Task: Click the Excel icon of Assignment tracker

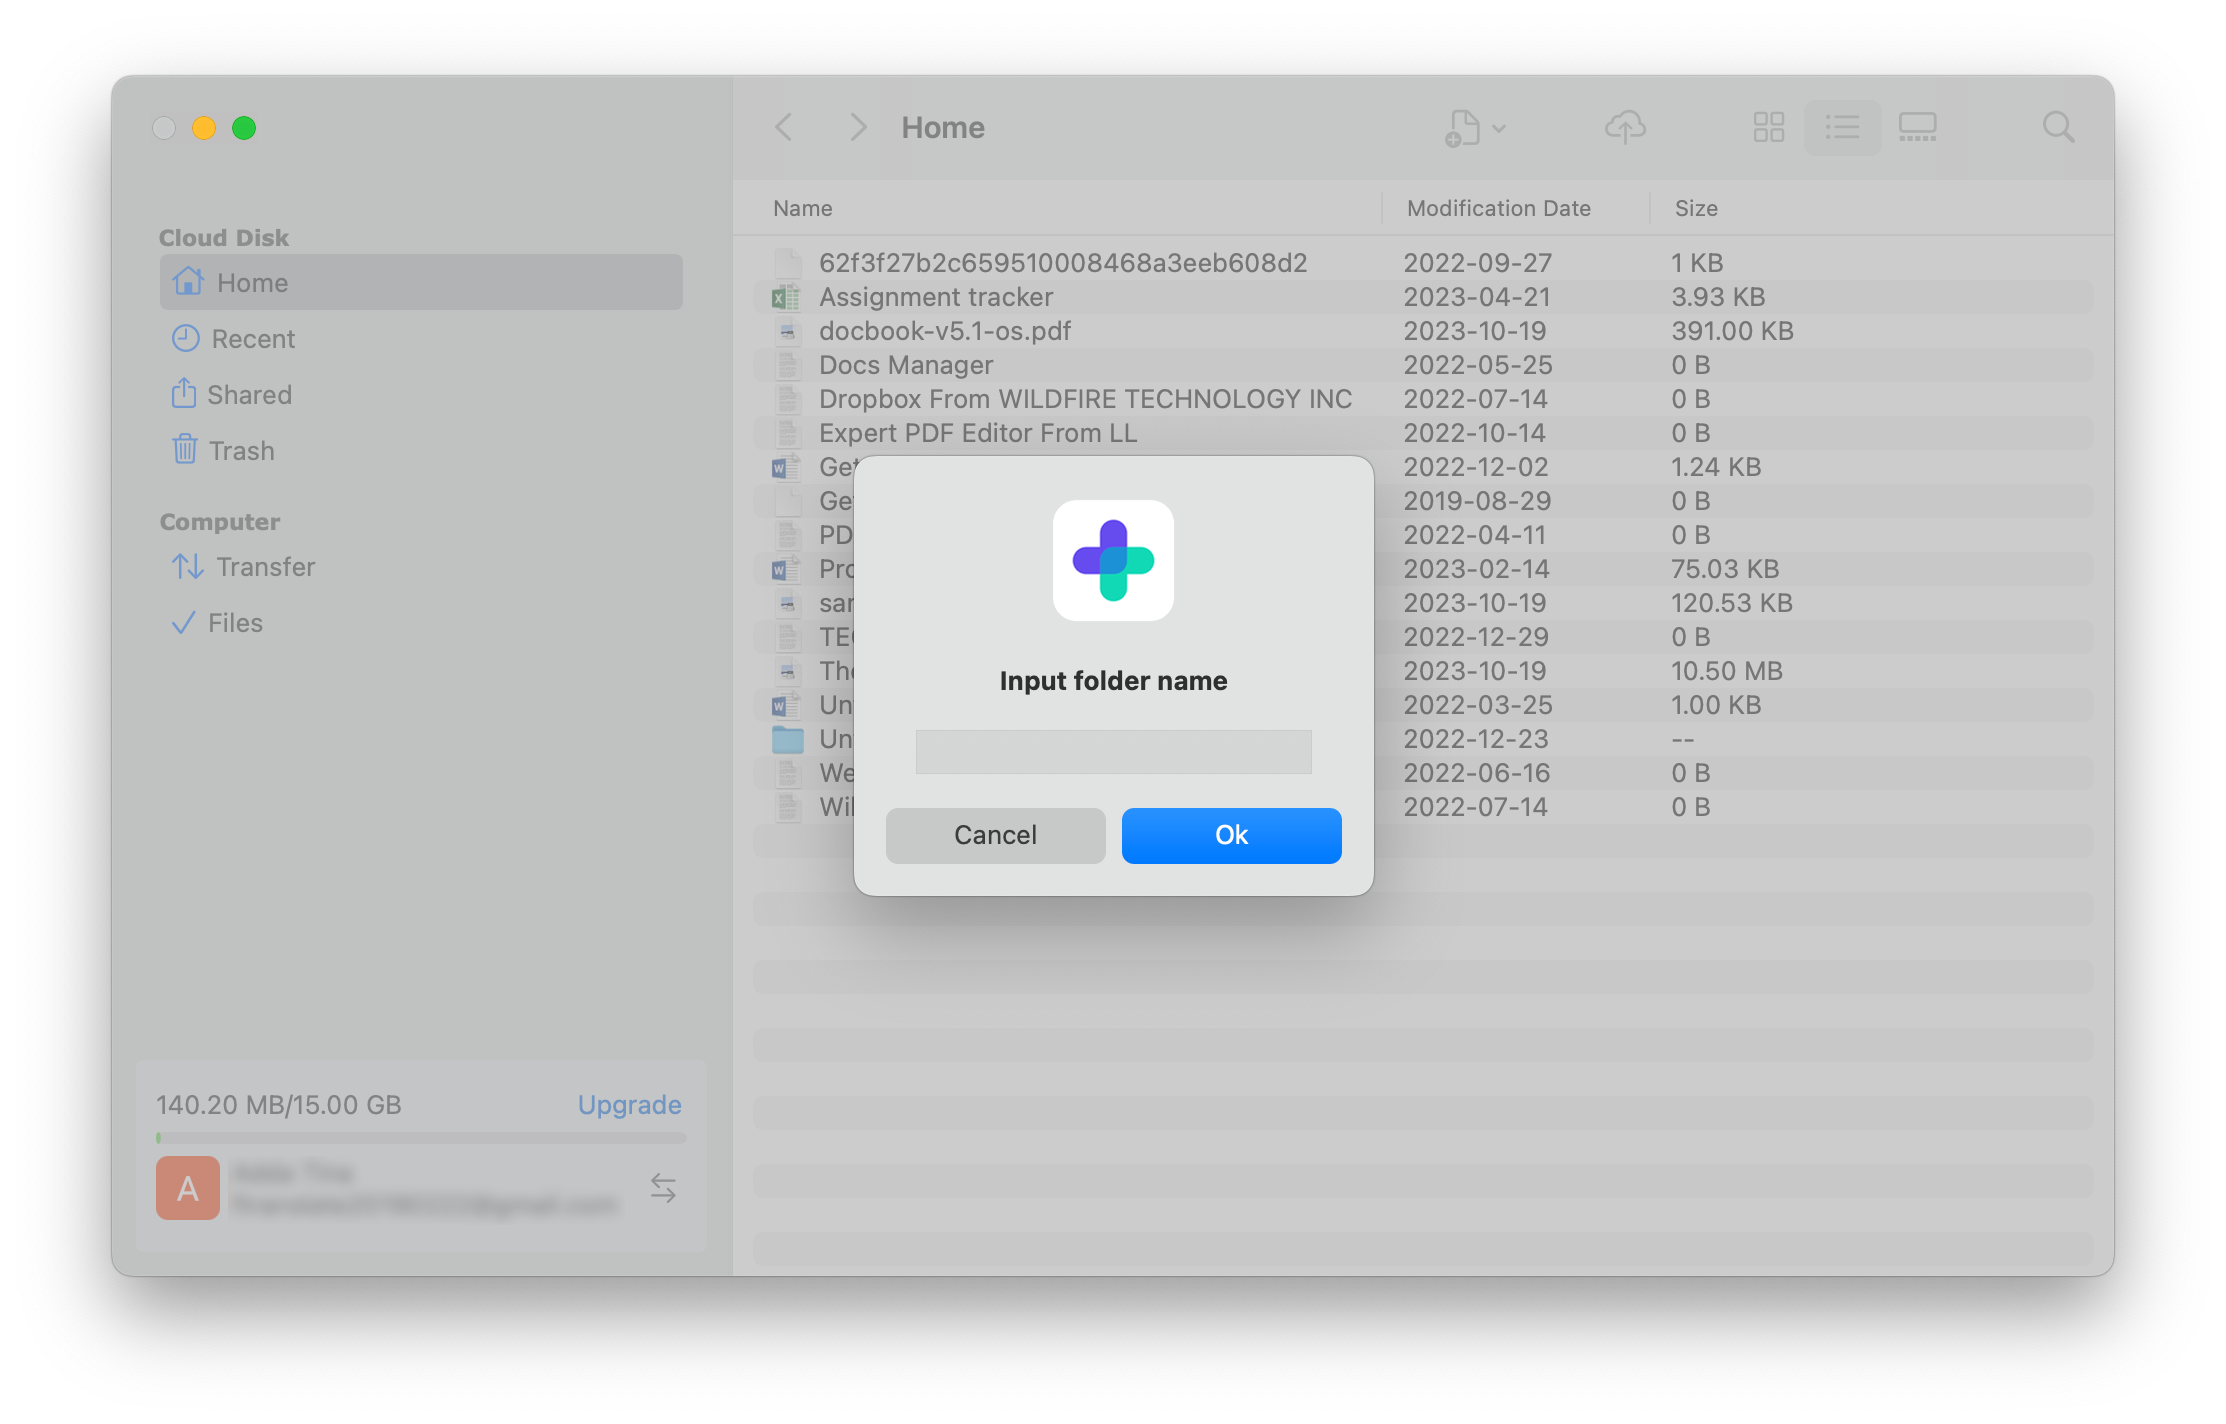Action: coord(787,297)
